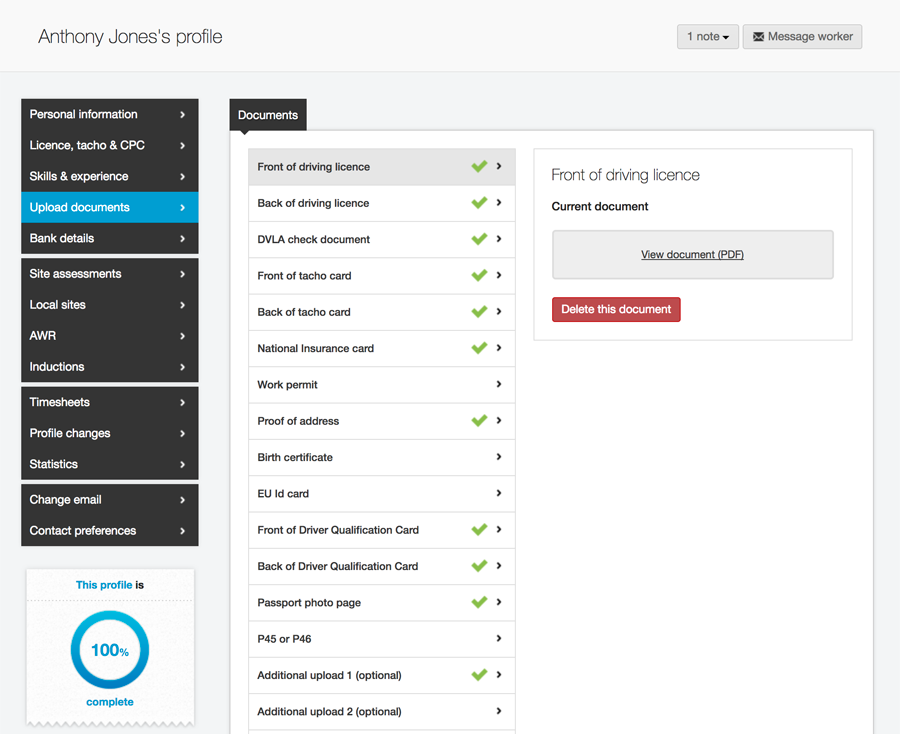Click chevron arrow on Additional upload 2 row

(499, 711)
